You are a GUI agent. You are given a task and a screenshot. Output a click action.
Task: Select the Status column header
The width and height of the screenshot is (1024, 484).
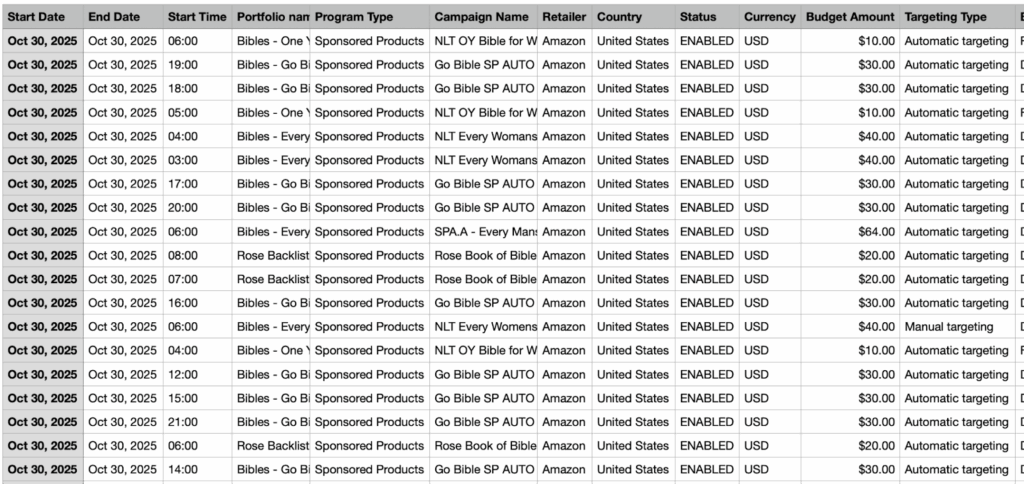pyautogui.click(x=698, y=17)
